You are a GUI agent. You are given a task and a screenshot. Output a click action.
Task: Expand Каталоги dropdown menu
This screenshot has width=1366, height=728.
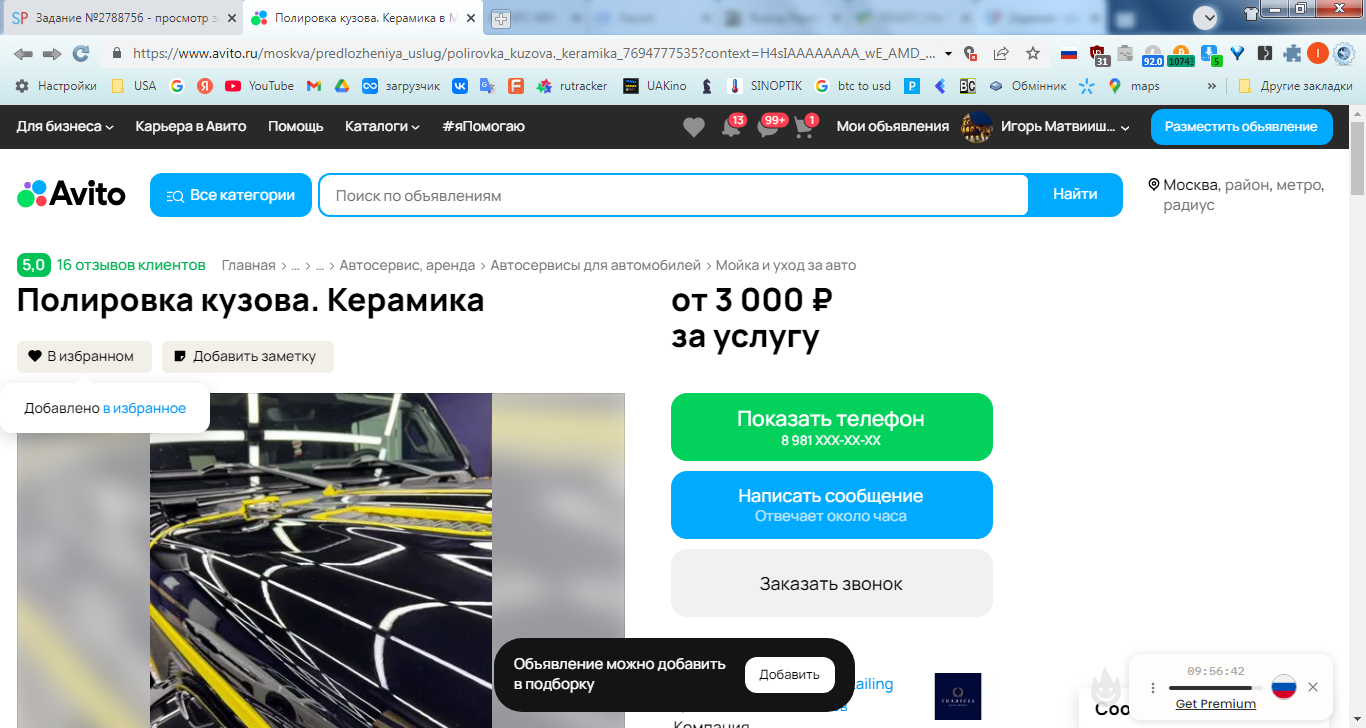[382, 126]
